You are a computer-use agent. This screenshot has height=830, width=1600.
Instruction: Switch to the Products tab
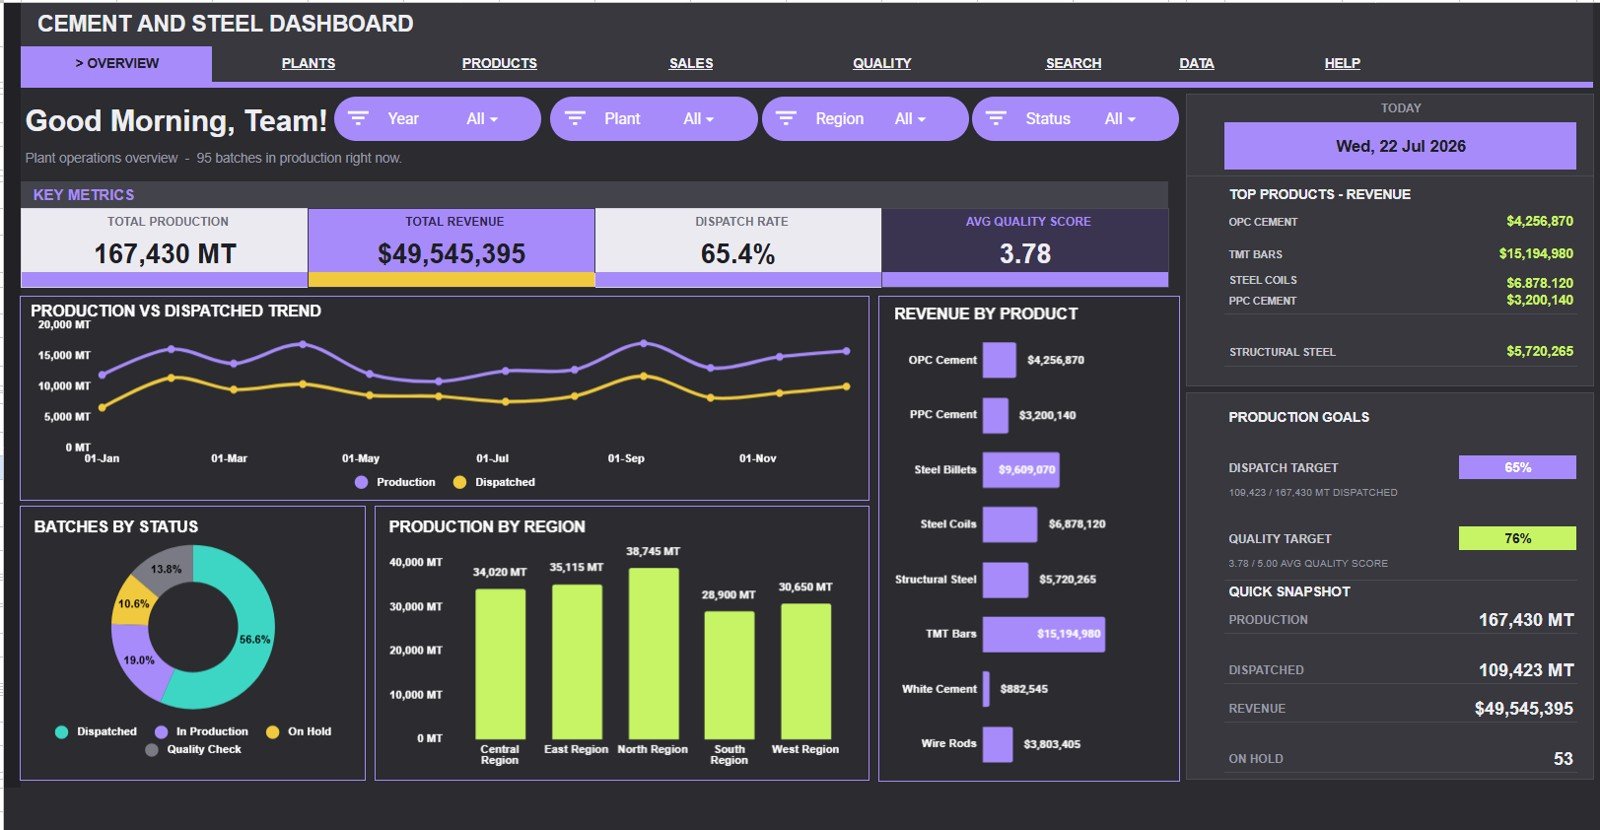[x=499, y=63]
